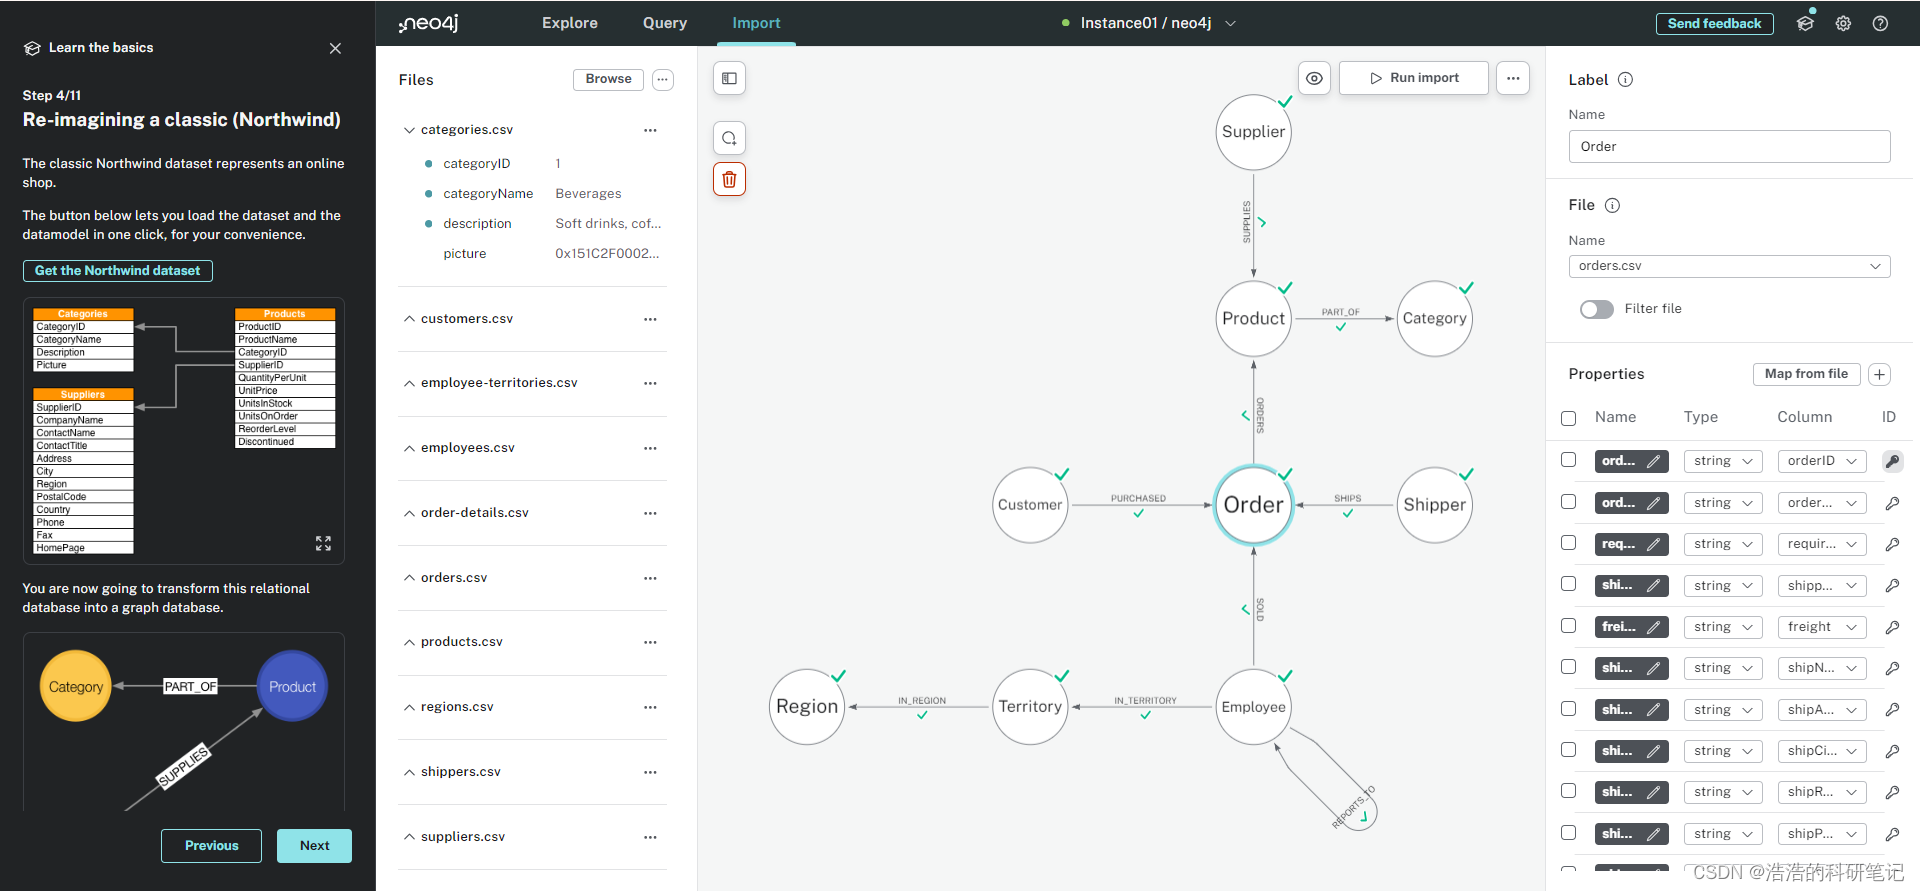This screenshot has width=1920, height=891.
Task: Check the shipN... property row checkbox
Action: tap(1568, 667)
